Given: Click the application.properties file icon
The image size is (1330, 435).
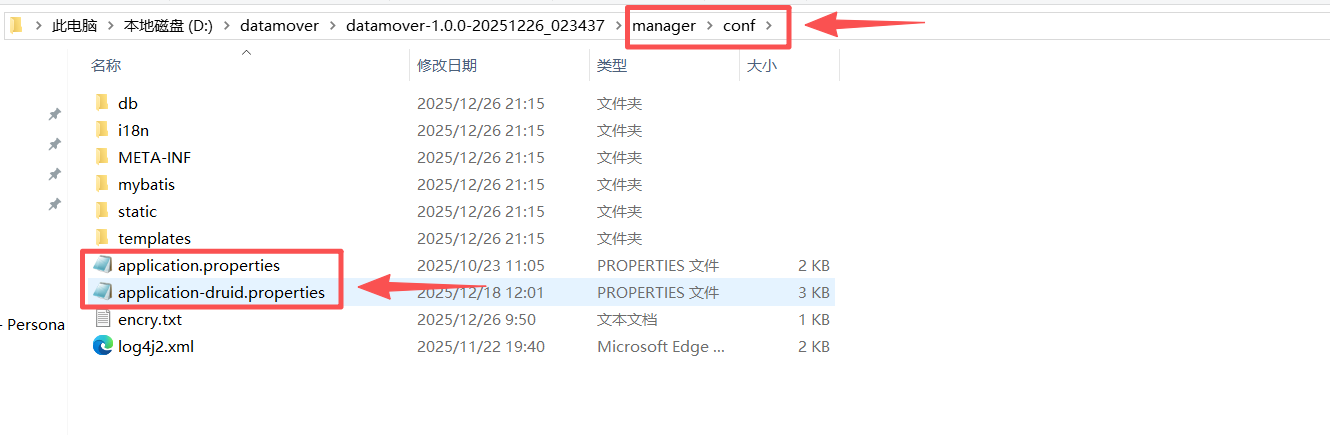Looking at the screenshot, I should pos(102,265).
